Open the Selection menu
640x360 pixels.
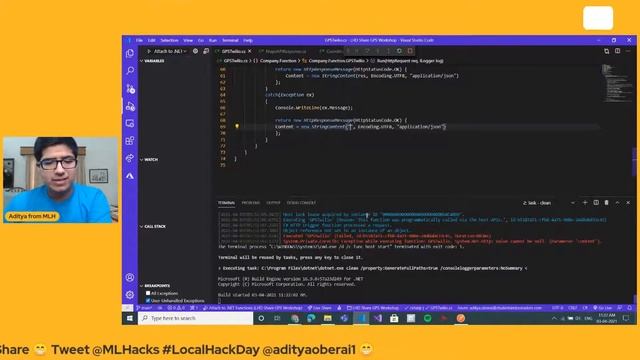tap(169, 40)
